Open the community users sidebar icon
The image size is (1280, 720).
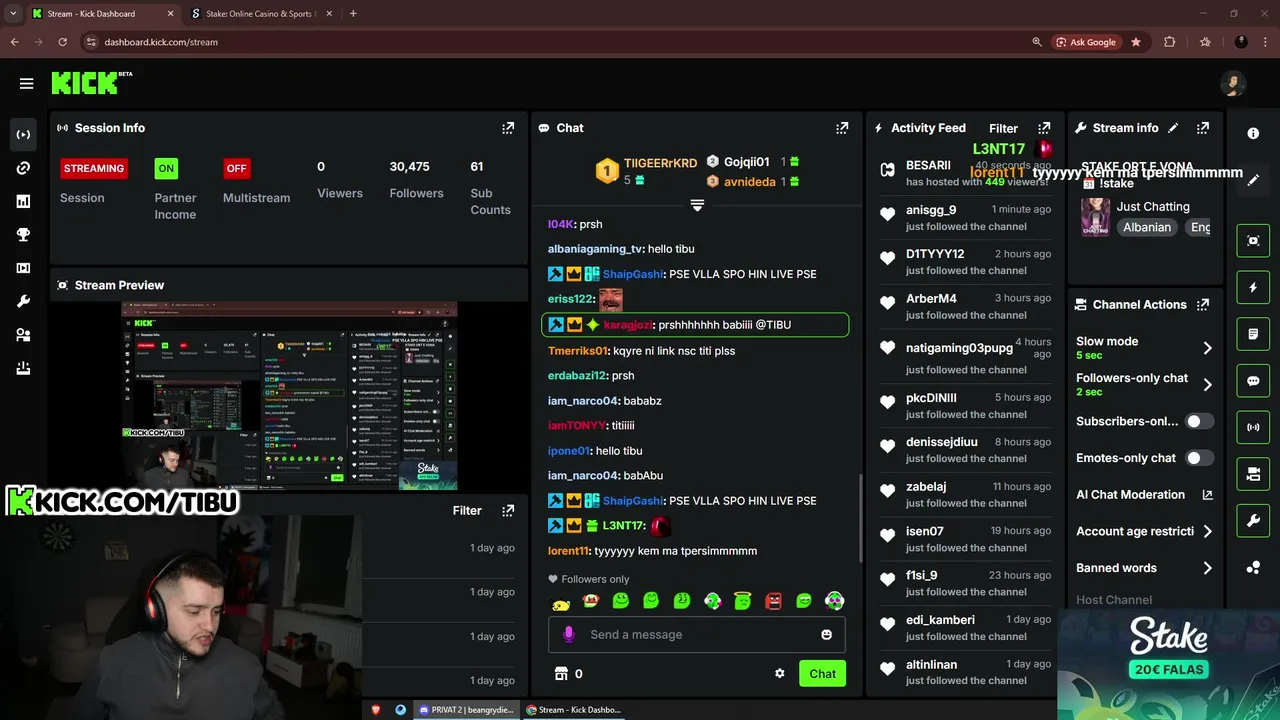click(23, 335)
